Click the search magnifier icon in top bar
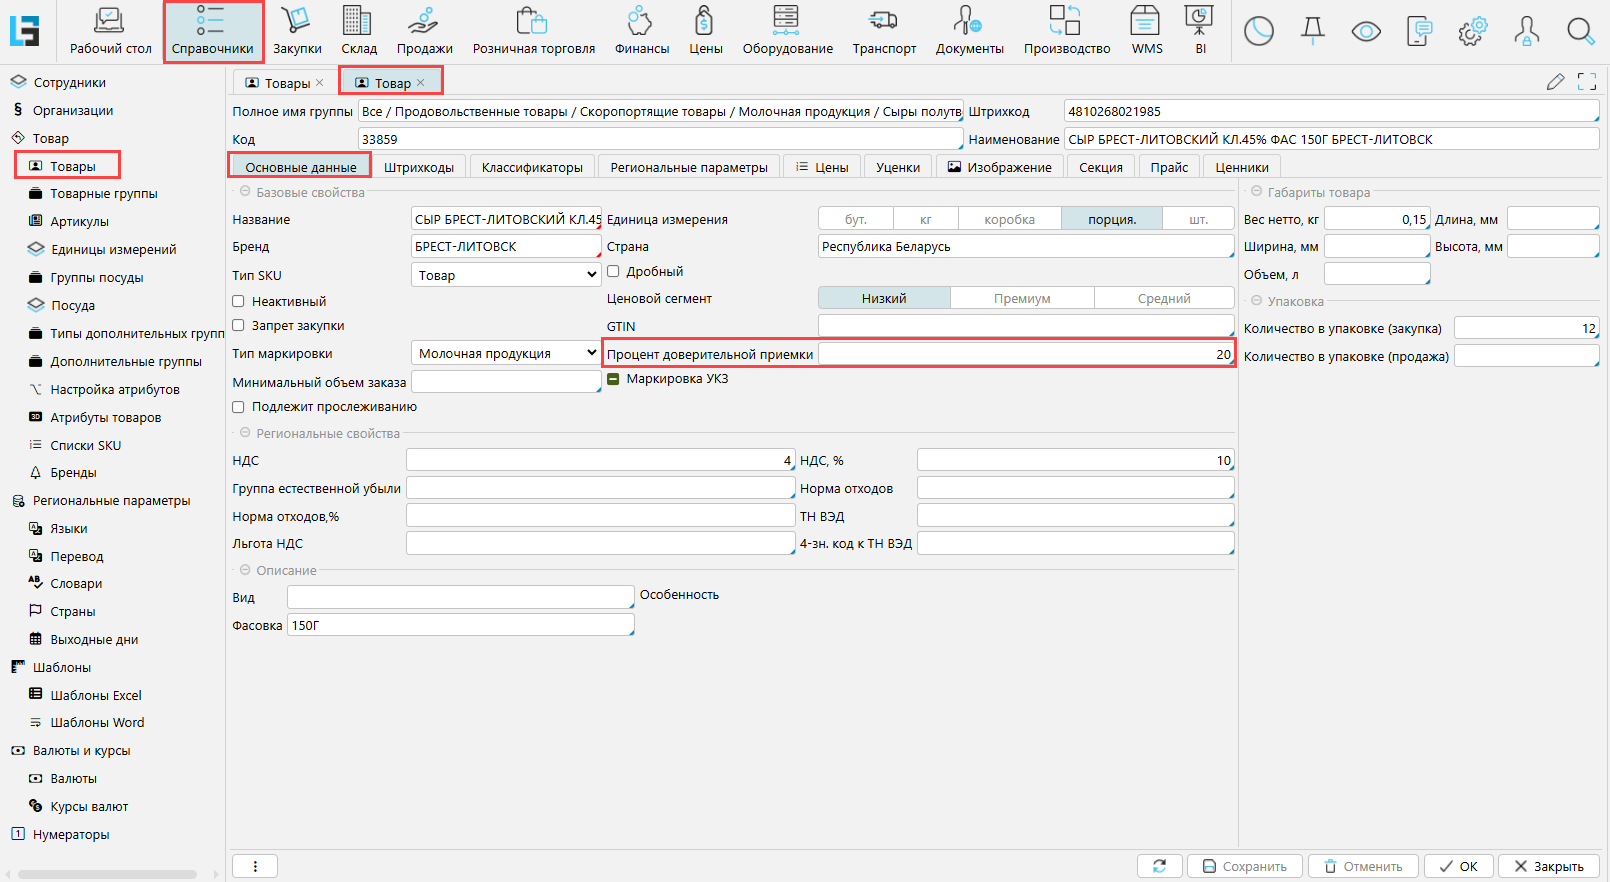This screenshot has height=882, width=1610. tap(1580, 32)
